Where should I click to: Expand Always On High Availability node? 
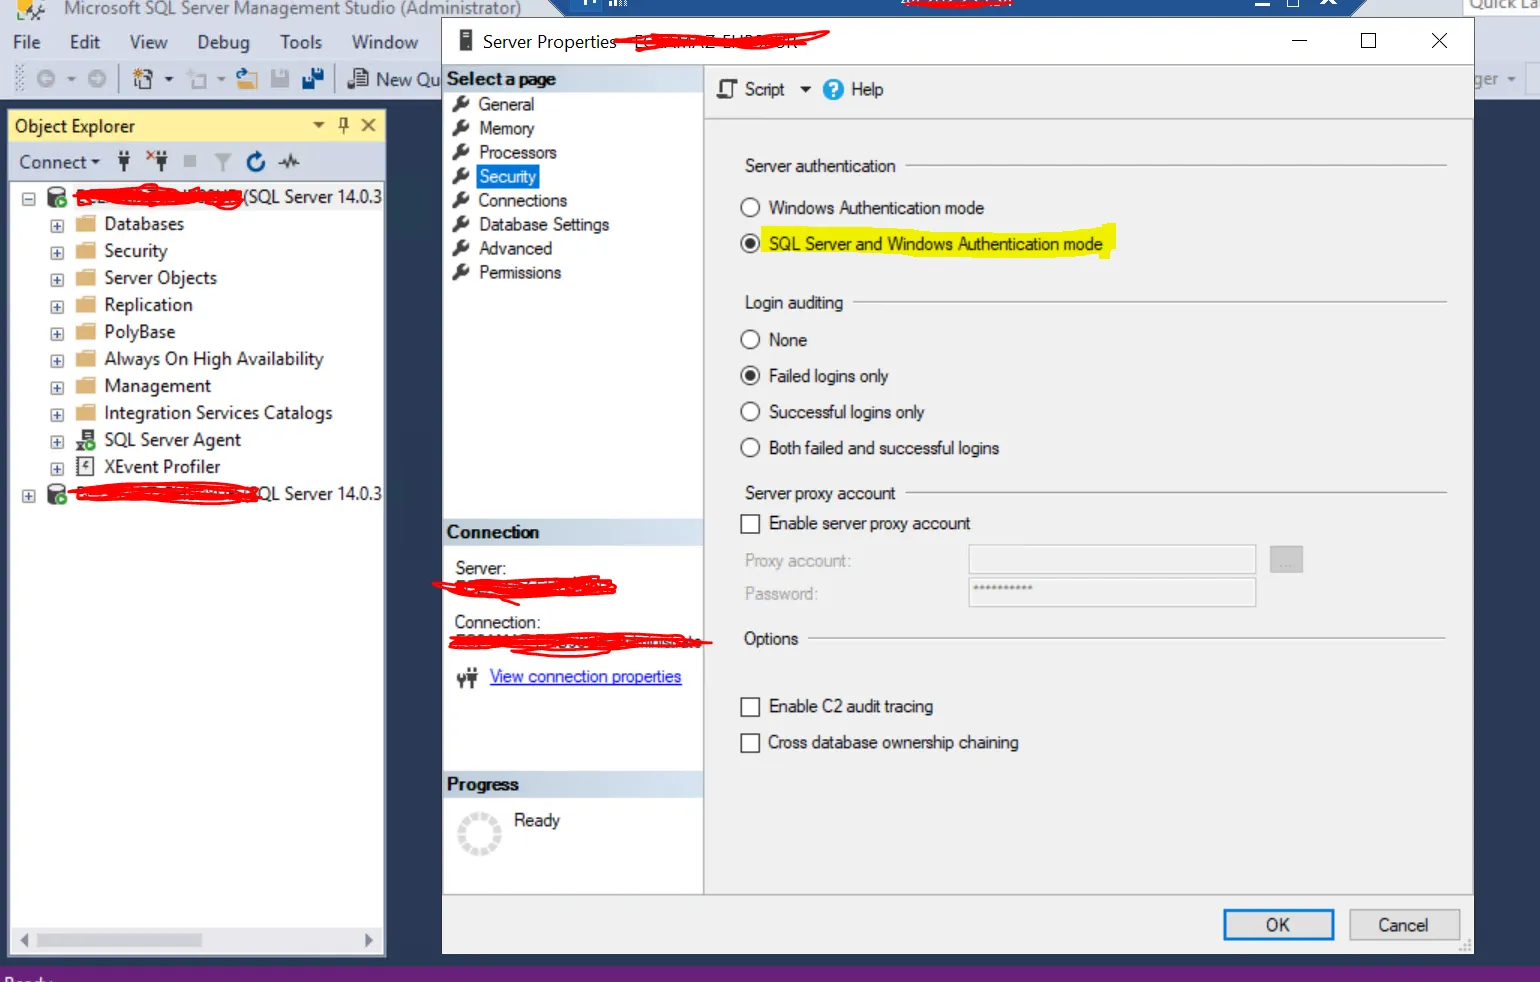(x=57, y=361)
